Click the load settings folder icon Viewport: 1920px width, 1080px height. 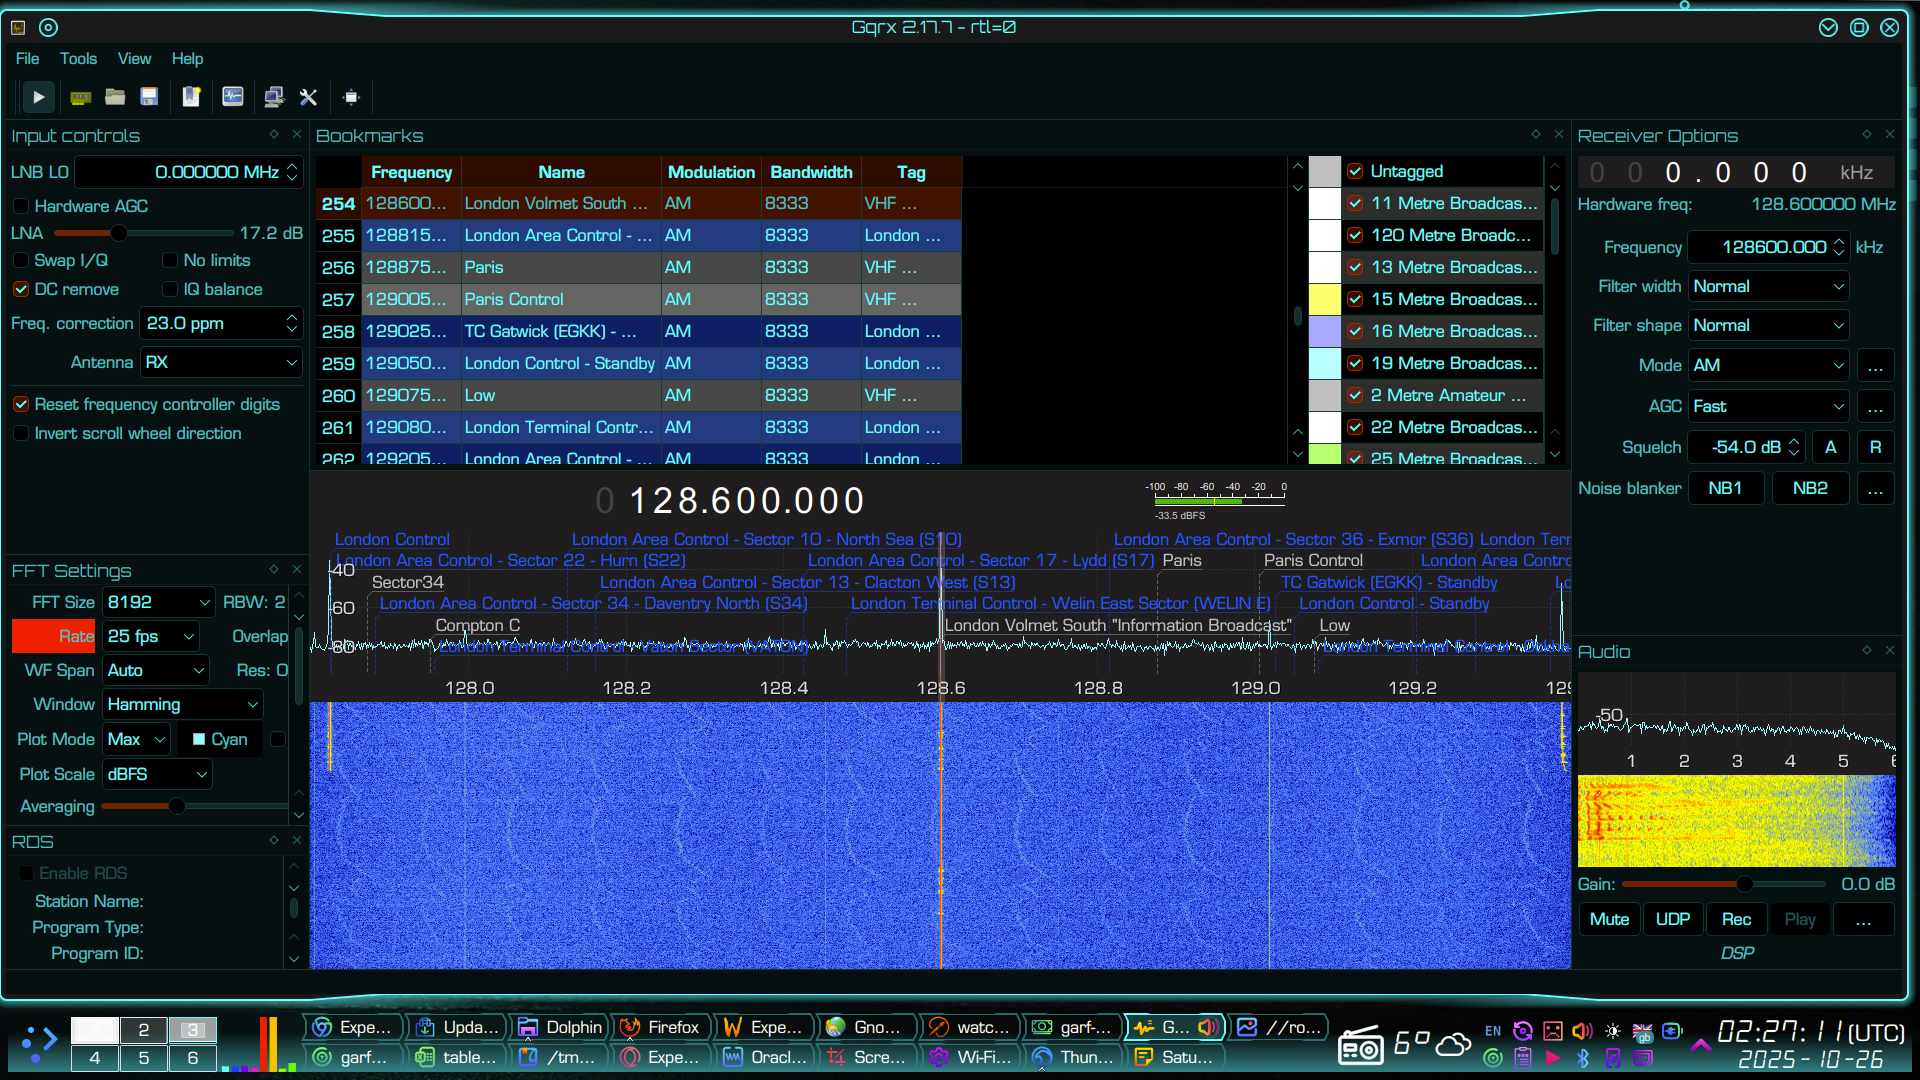tap(115, 97)
